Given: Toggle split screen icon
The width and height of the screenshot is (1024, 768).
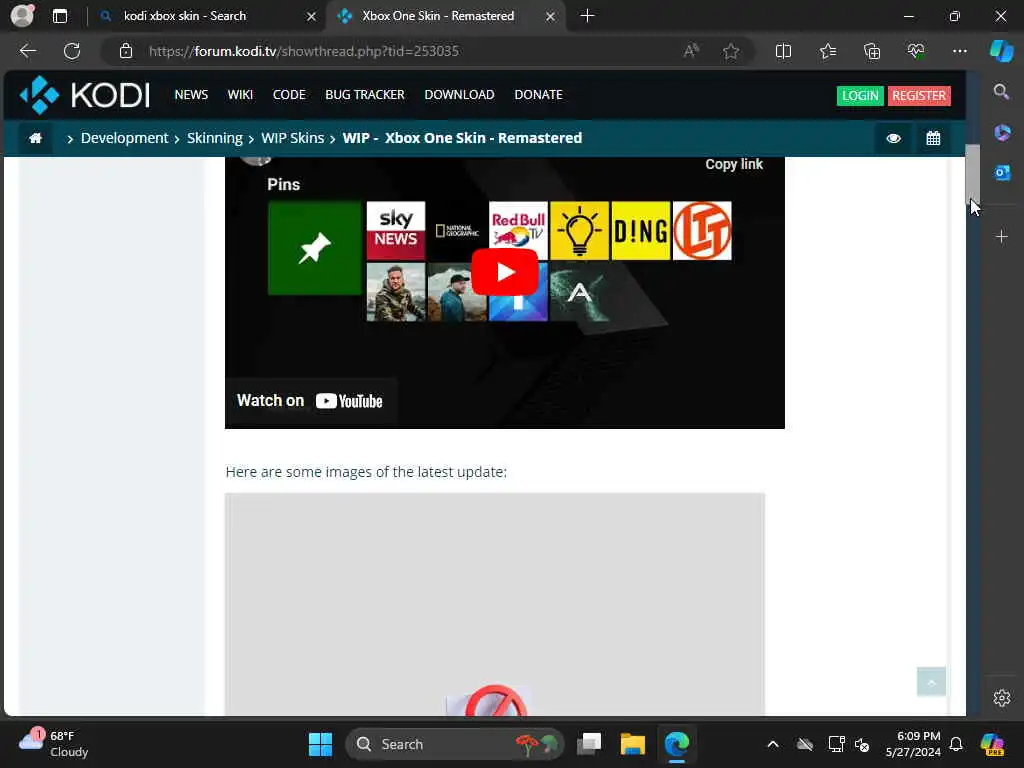Looking at the screenshot, I should 783,51.
